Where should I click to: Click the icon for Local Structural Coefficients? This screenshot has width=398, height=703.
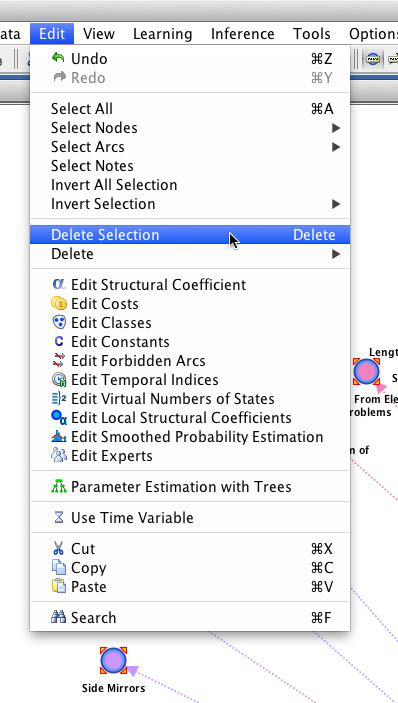(59, 418)
